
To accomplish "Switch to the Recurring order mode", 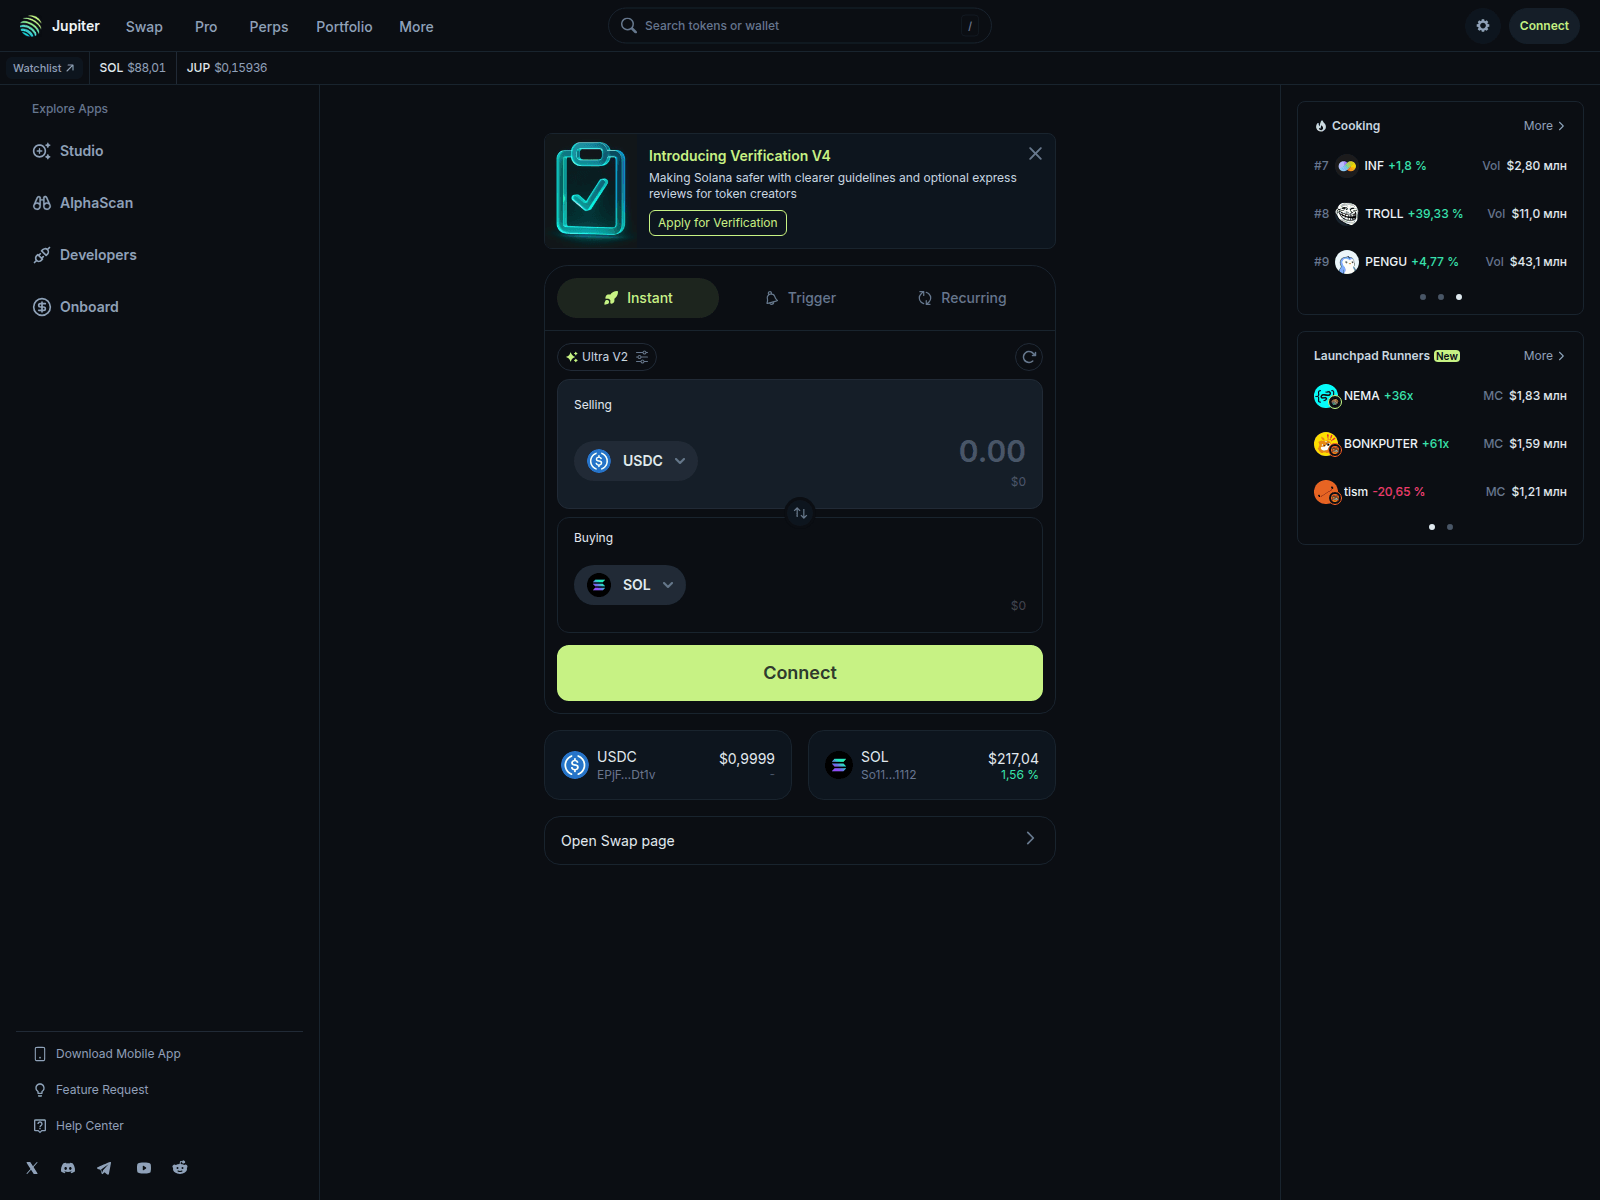I will point(961,298).
